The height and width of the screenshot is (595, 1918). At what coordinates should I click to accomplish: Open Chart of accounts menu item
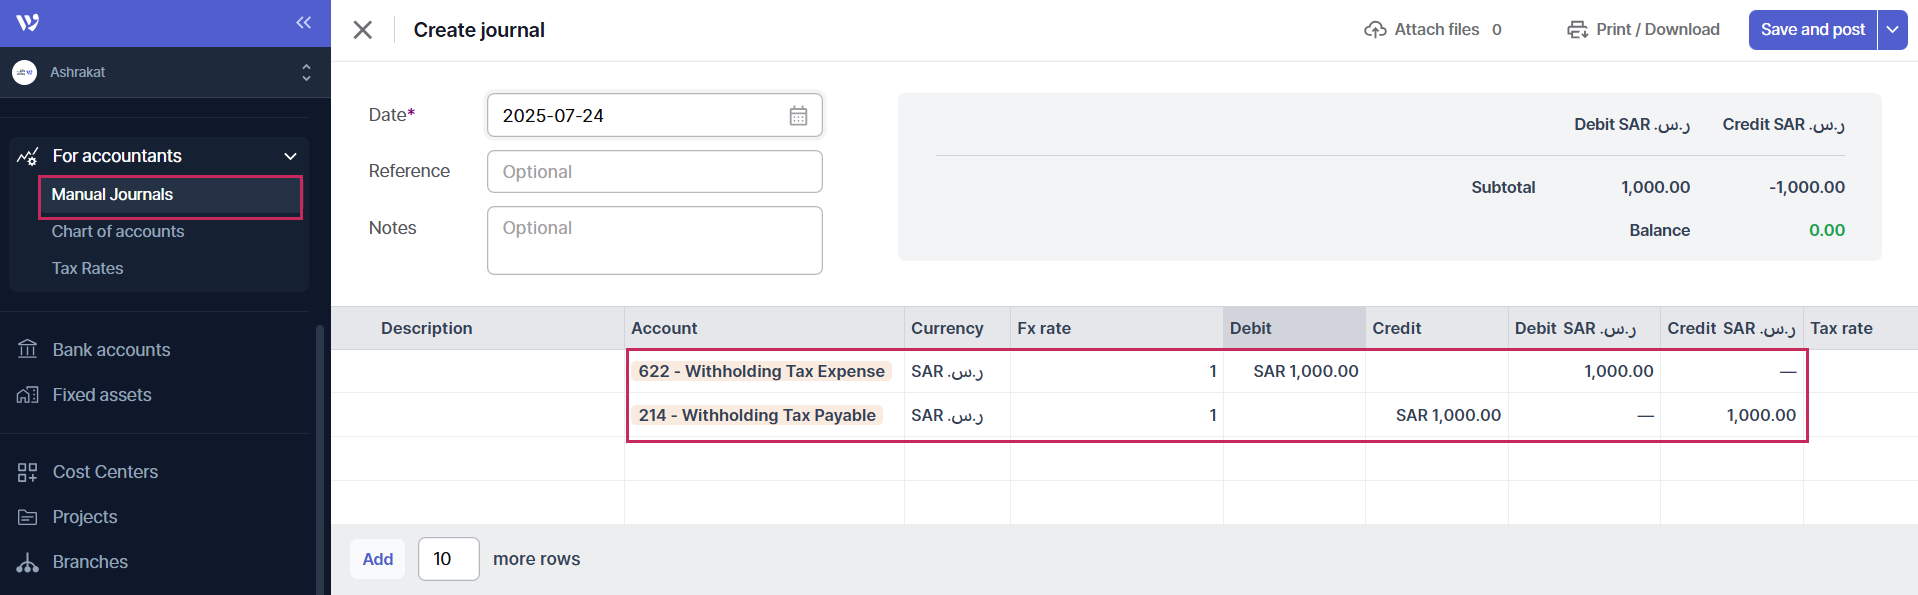pyautogui.click(x=118, y=231)
